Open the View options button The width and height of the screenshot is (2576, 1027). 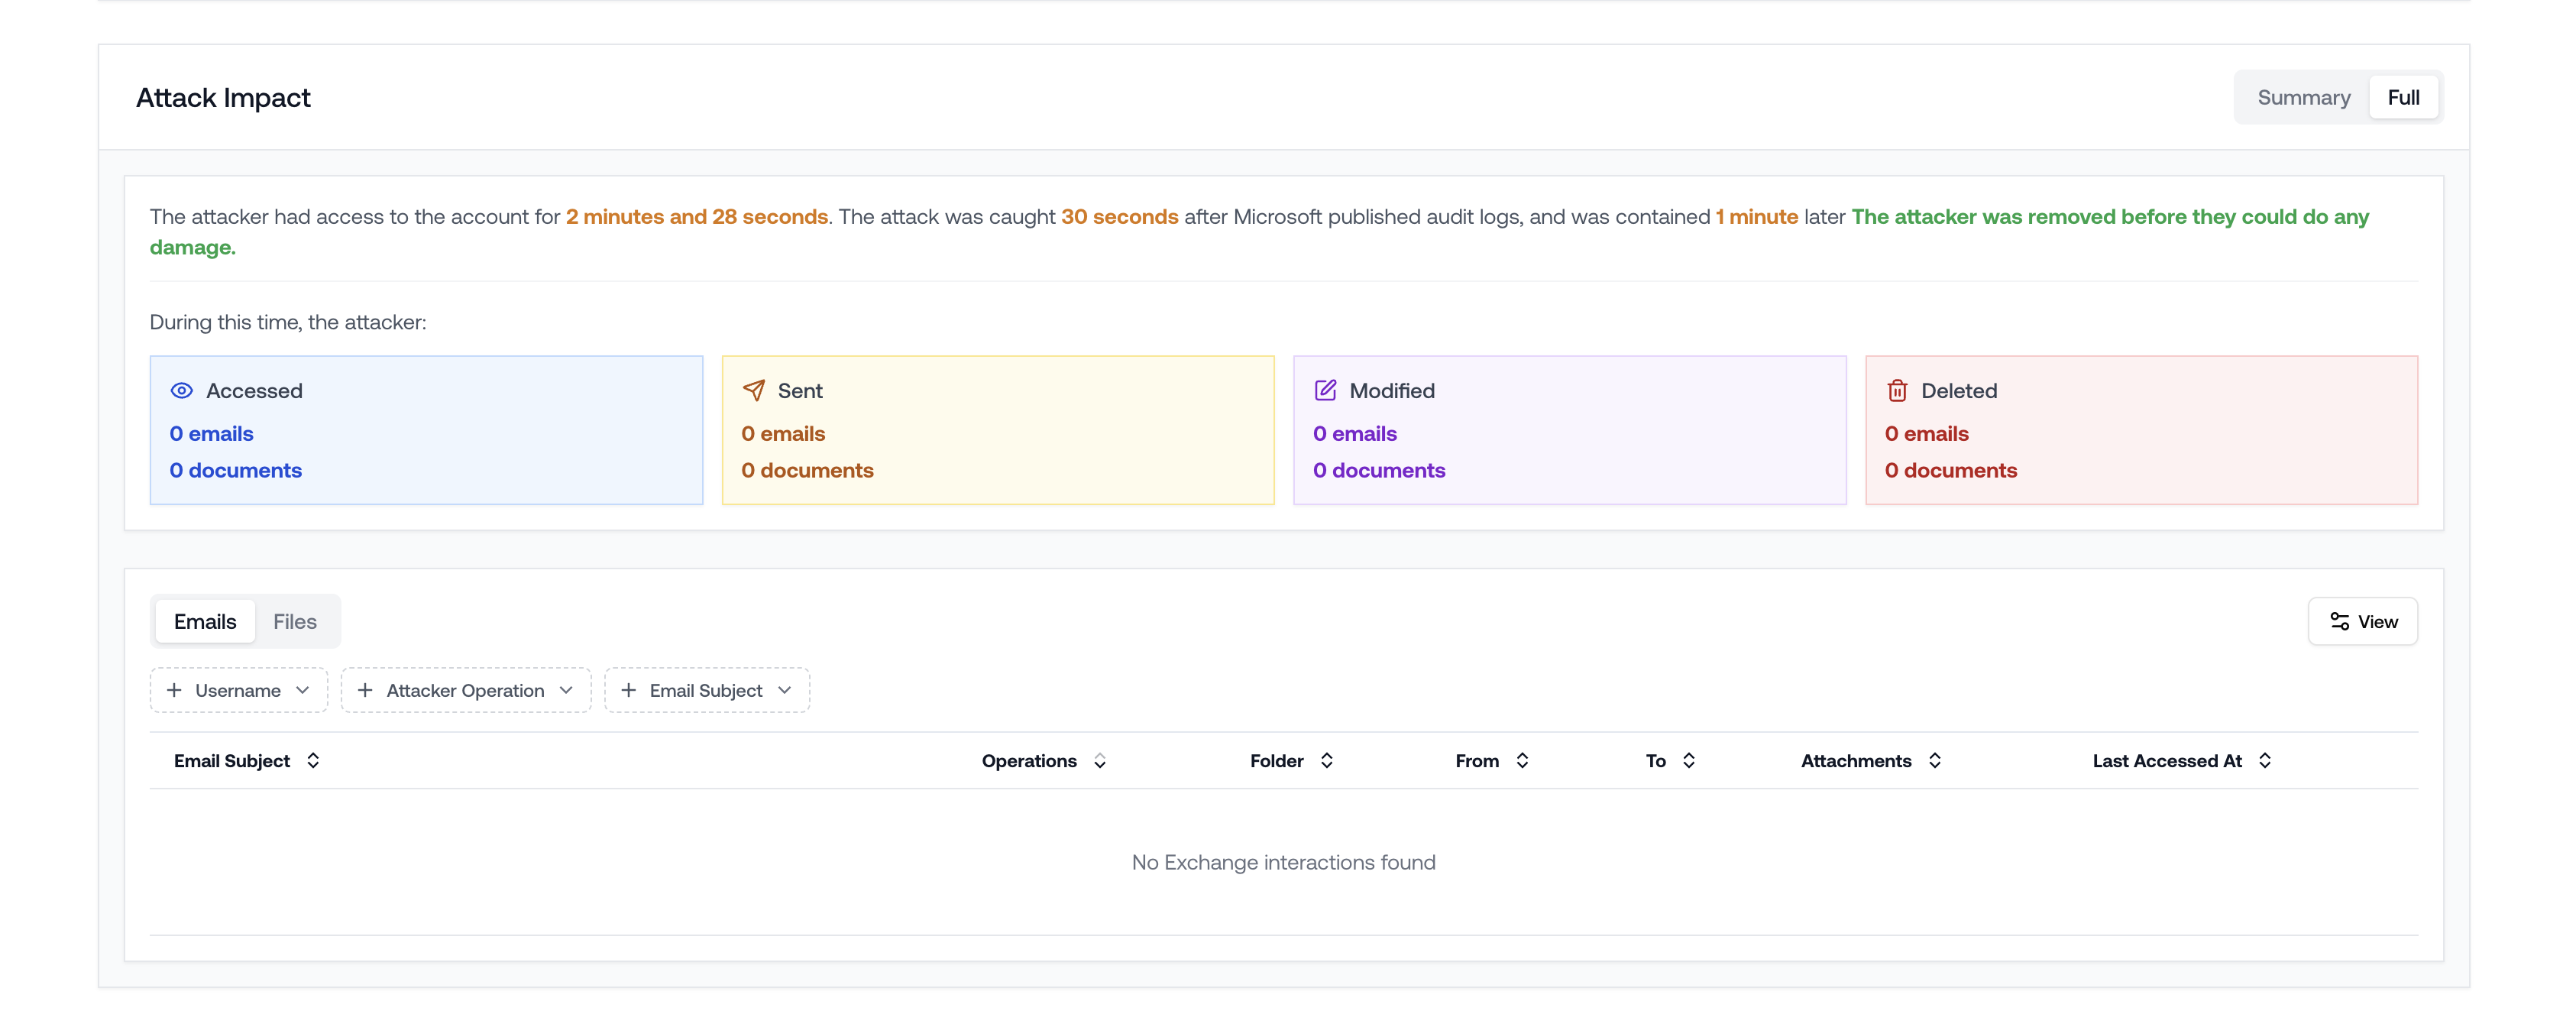[2362, 622]
